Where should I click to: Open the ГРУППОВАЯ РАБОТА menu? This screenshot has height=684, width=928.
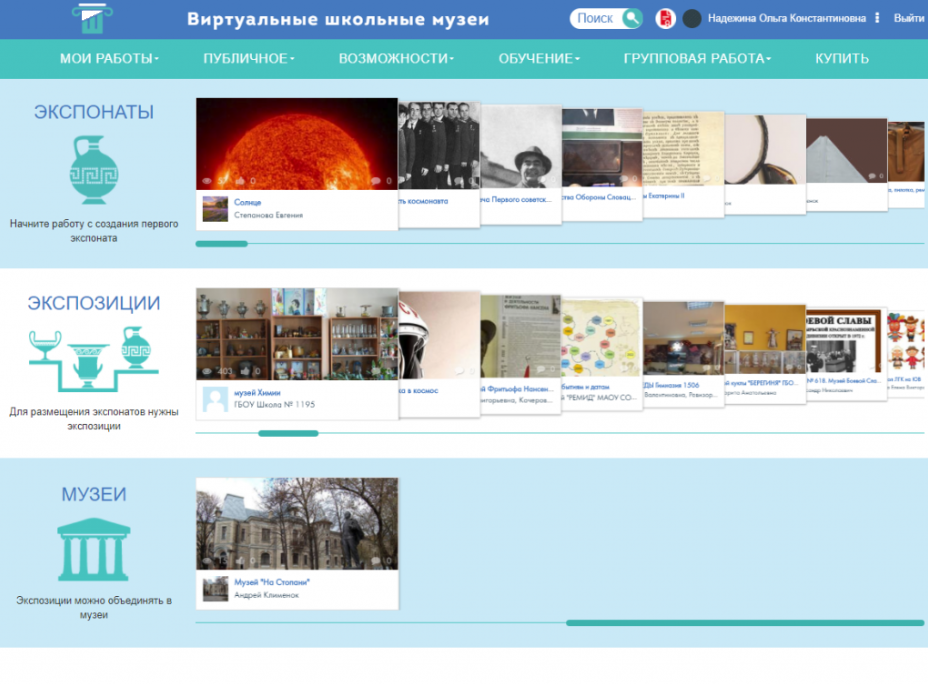tap(697, 59)
